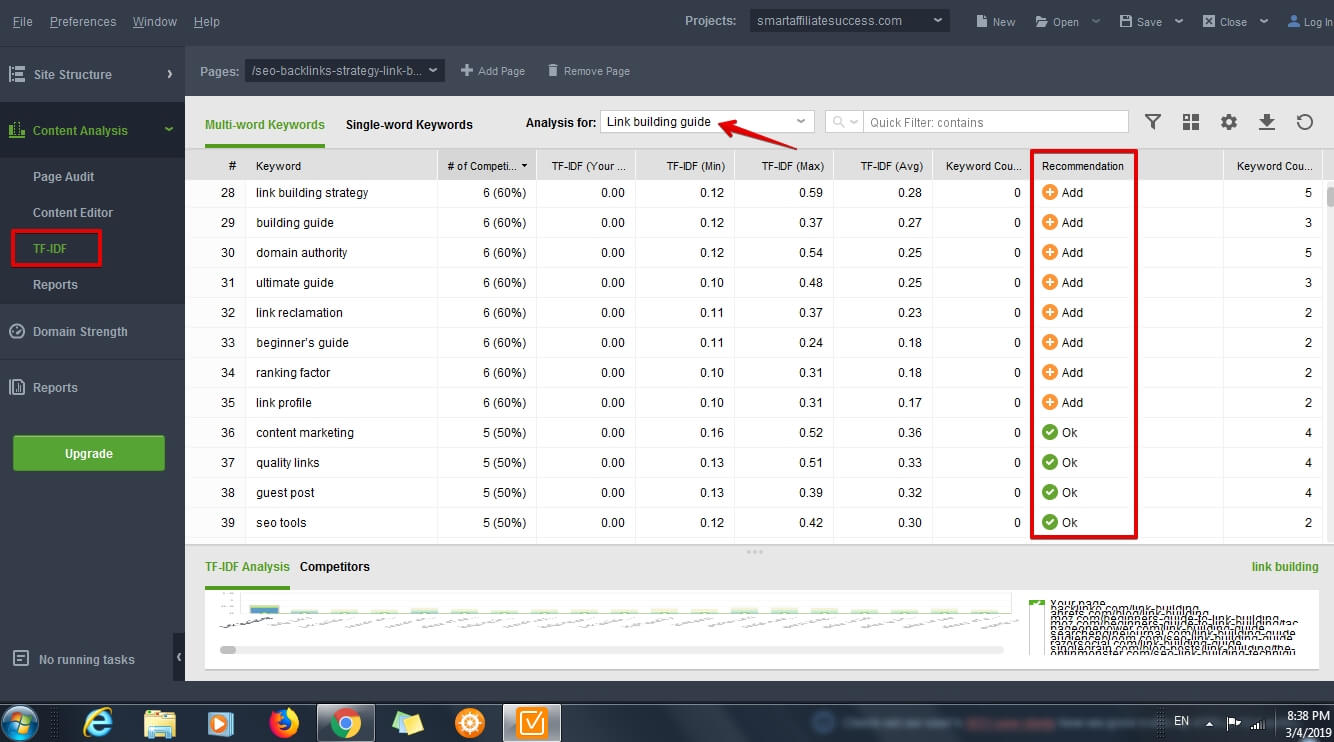
Task: Click the running tasks list icon
Action: coord(21,658)
